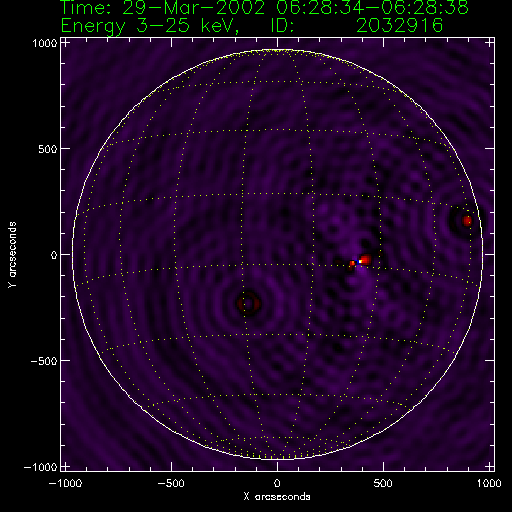This screenshot has width=512, height=512.
Task: Click the north pole of the solar grid
Action: (x=277, y=50)
